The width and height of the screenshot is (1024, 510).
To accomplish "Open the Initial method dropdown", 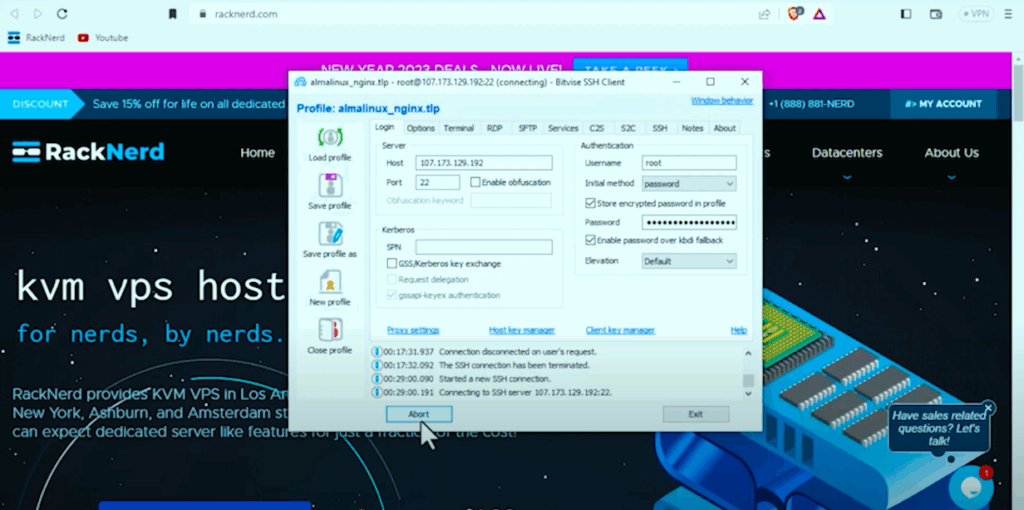I will 689,183.
